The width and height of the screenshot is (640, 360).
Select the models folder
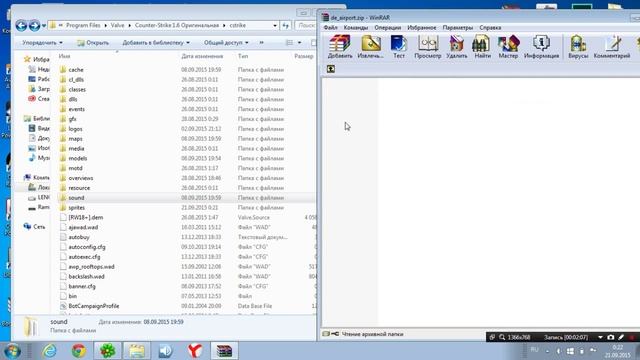tap(78, 158)
